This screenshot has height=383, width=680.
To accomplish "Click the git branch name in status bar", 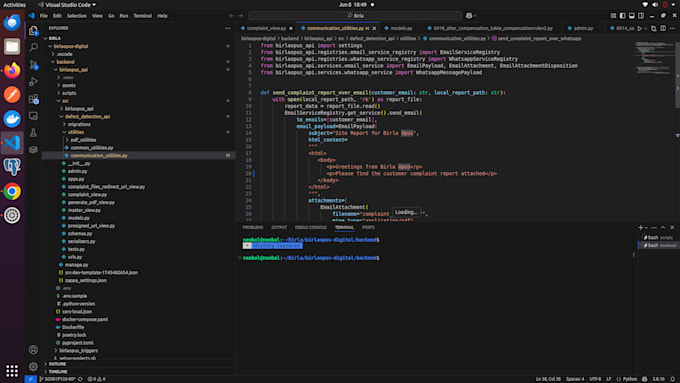I will click(x=57, y=379).
